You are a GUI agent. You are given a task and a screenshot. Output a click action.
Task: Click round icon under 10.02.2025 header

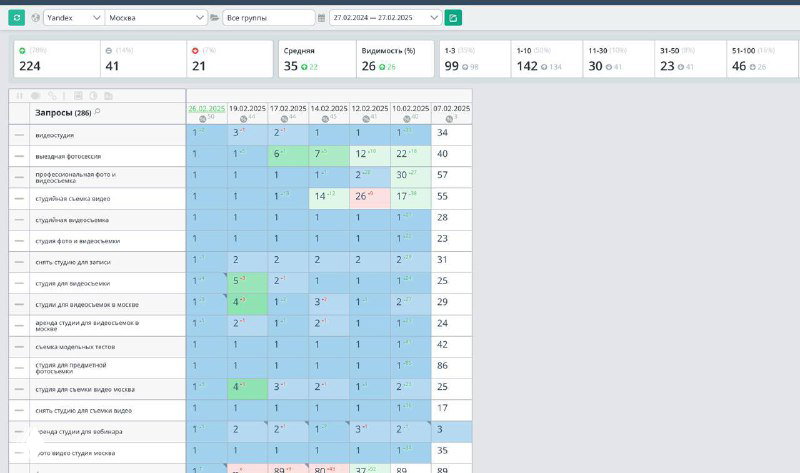(407, 119)
